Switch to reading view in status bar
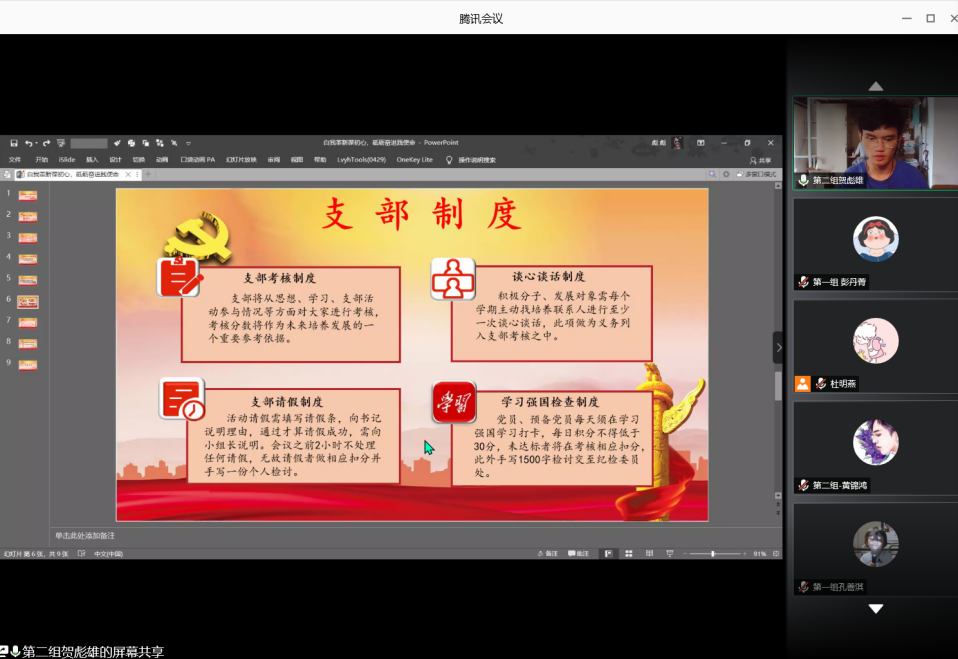The height and width of the screenshot is (659, 958). (649, 553)
